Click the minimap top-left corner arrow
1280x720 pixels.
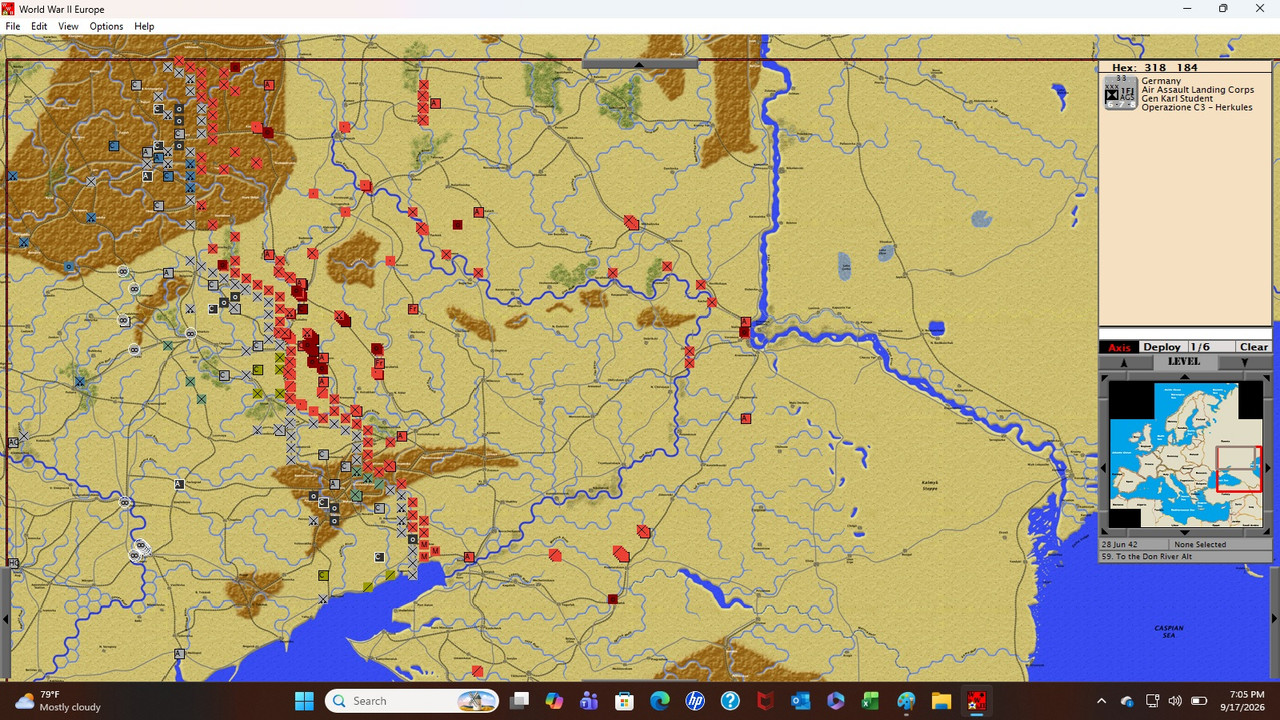1104,377
